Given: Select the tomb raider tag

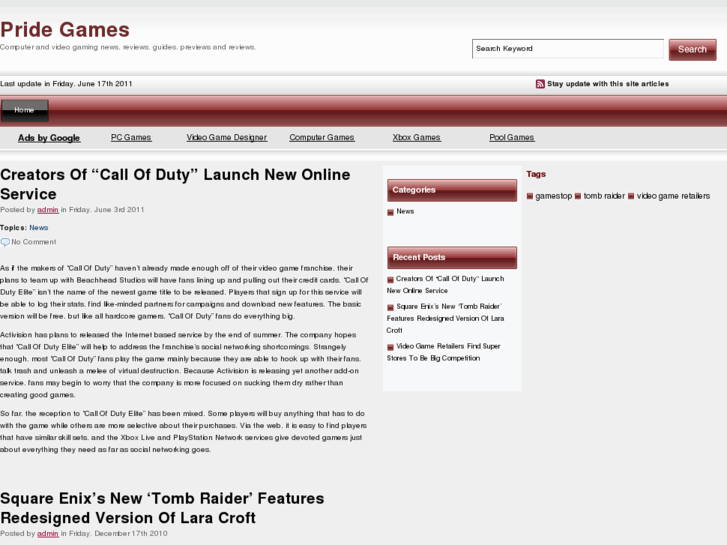Looking at the screenshot, I should (604, 196).
